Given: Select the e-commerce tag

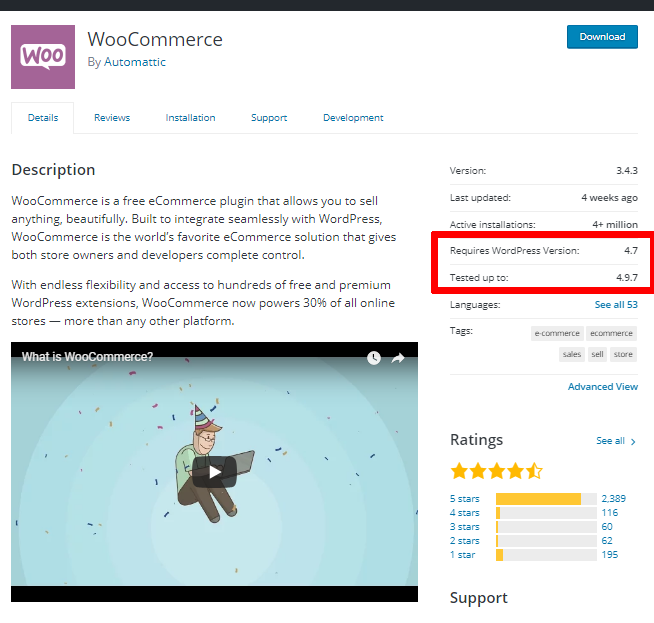Looking at the screenshot, I should (x=555, y=334).
